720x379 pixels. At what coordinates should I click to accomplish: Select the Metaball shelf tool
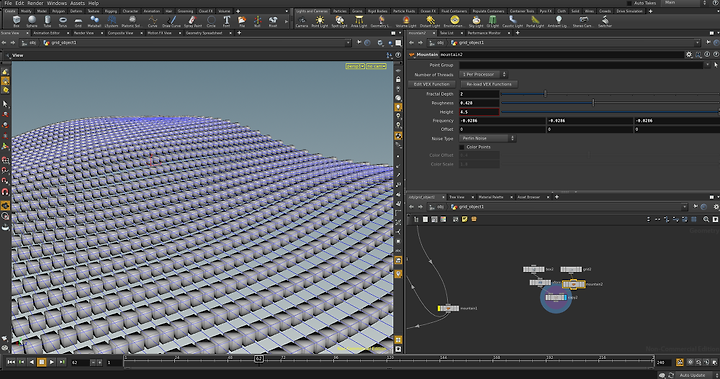click(x=94, y=21)
